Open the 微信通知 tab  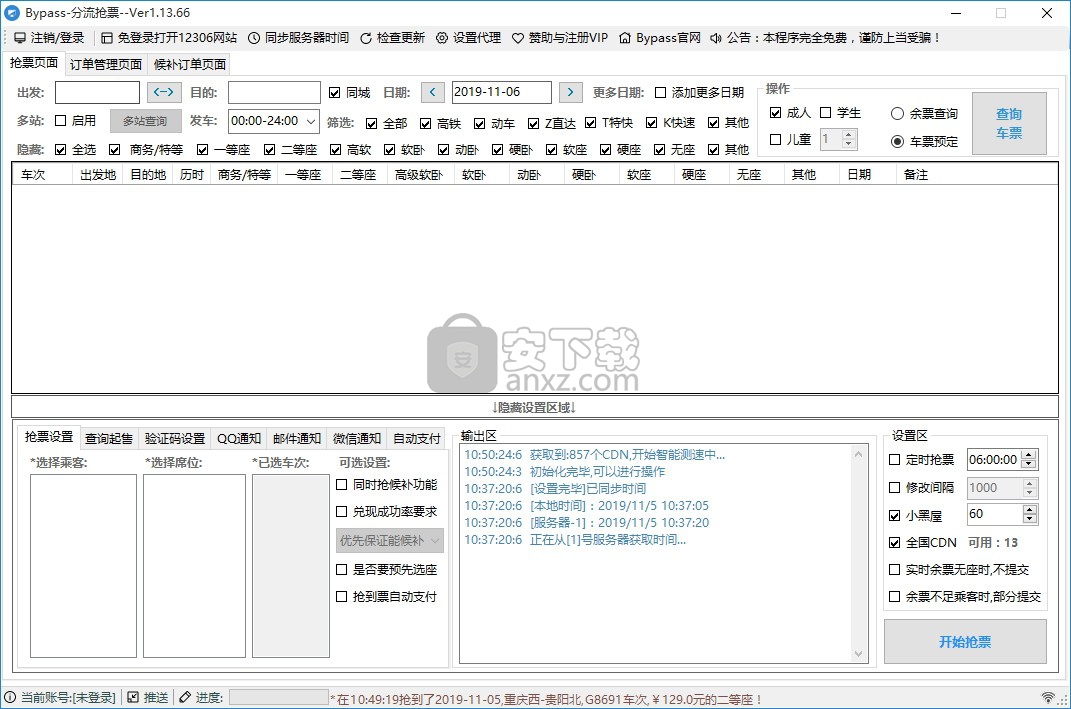tap(357, 439)
